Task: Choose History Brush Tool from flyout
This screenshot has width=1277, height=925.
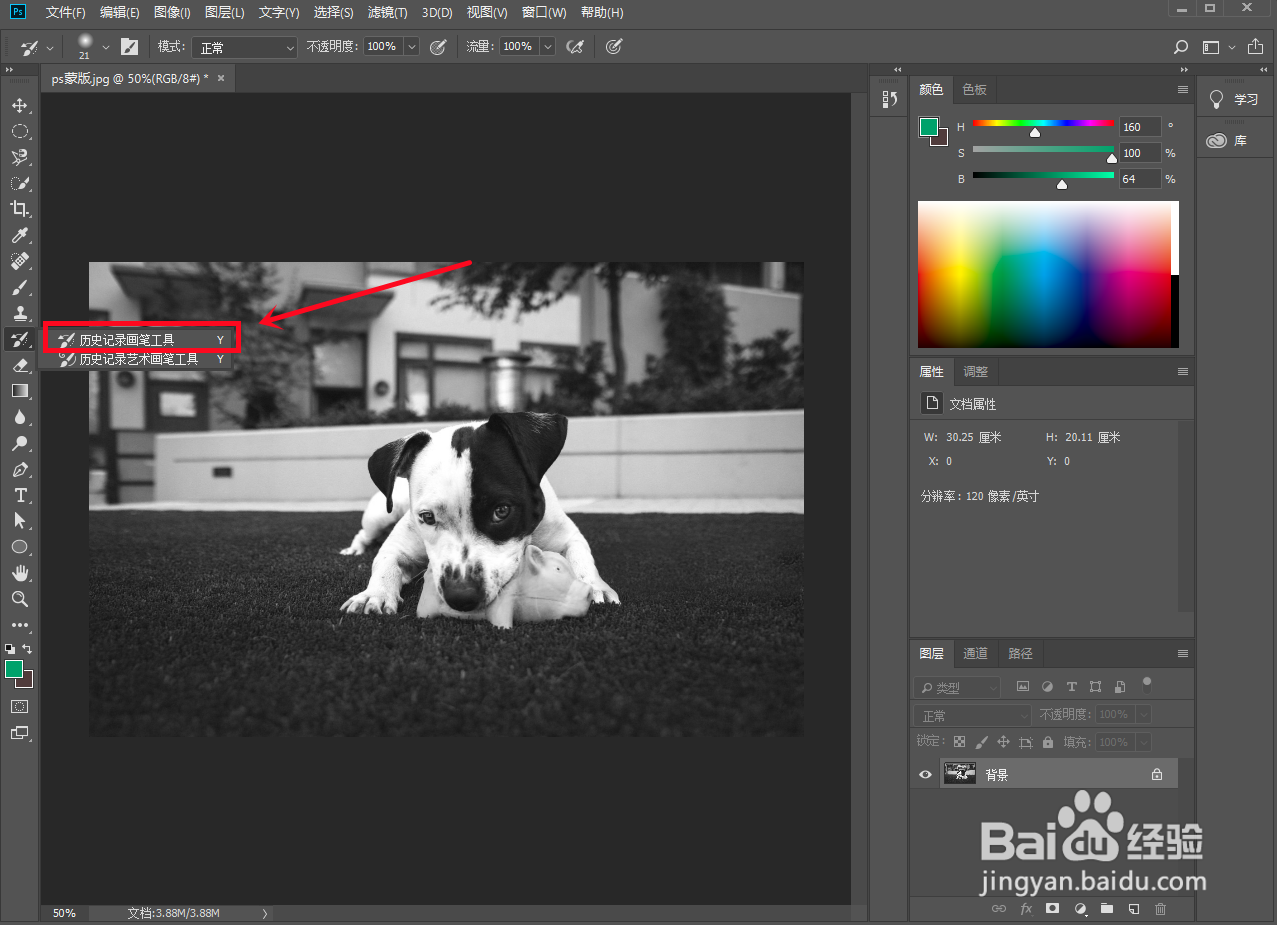Action: click(x=140, y=340)
